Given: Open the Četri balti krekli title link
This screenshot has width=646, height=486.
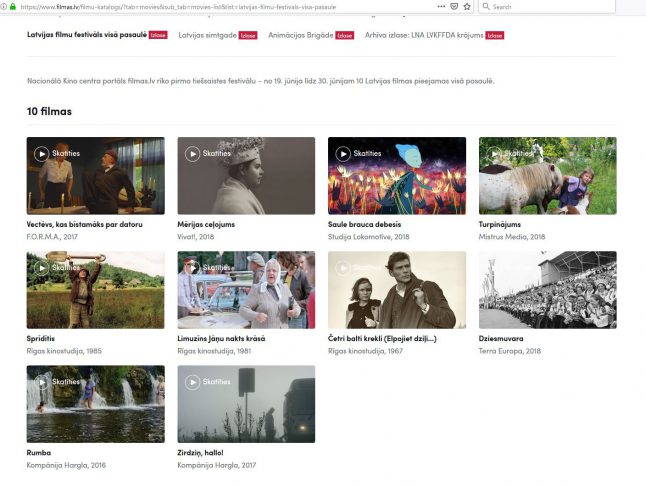Looking at the screenshot, I should (382, 339).
